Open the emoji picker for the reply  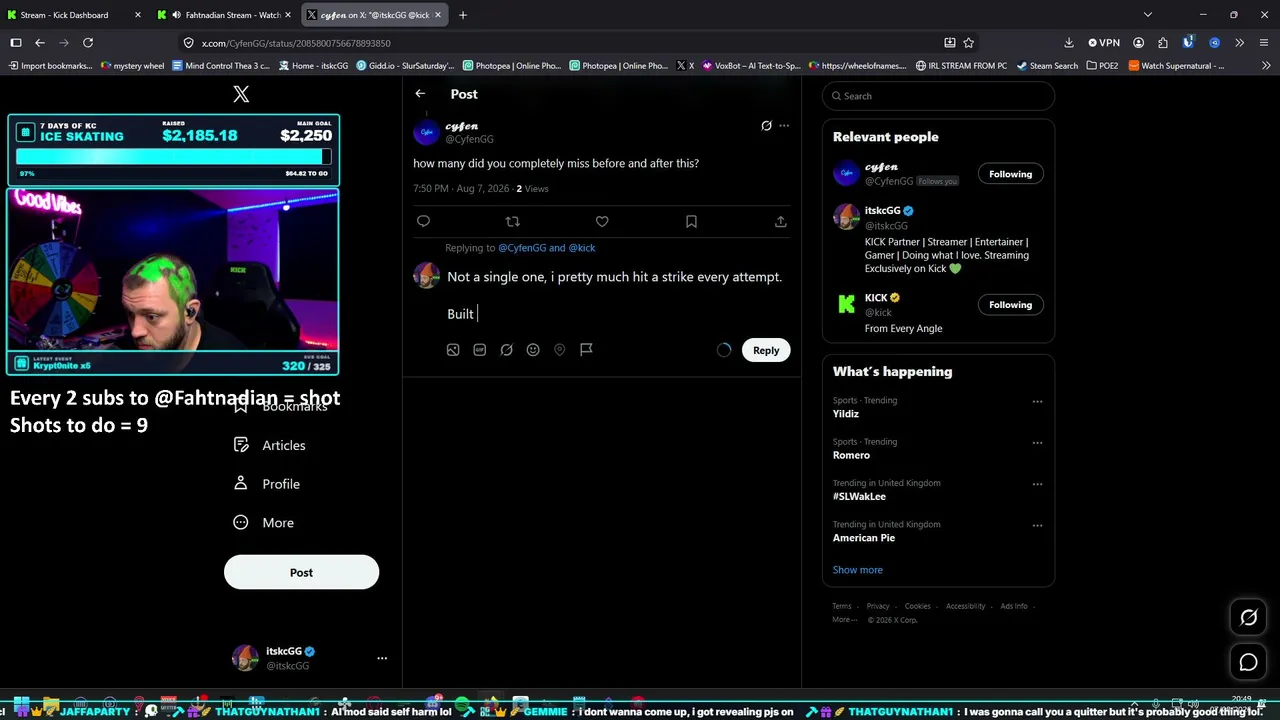[x=533, y=350]
